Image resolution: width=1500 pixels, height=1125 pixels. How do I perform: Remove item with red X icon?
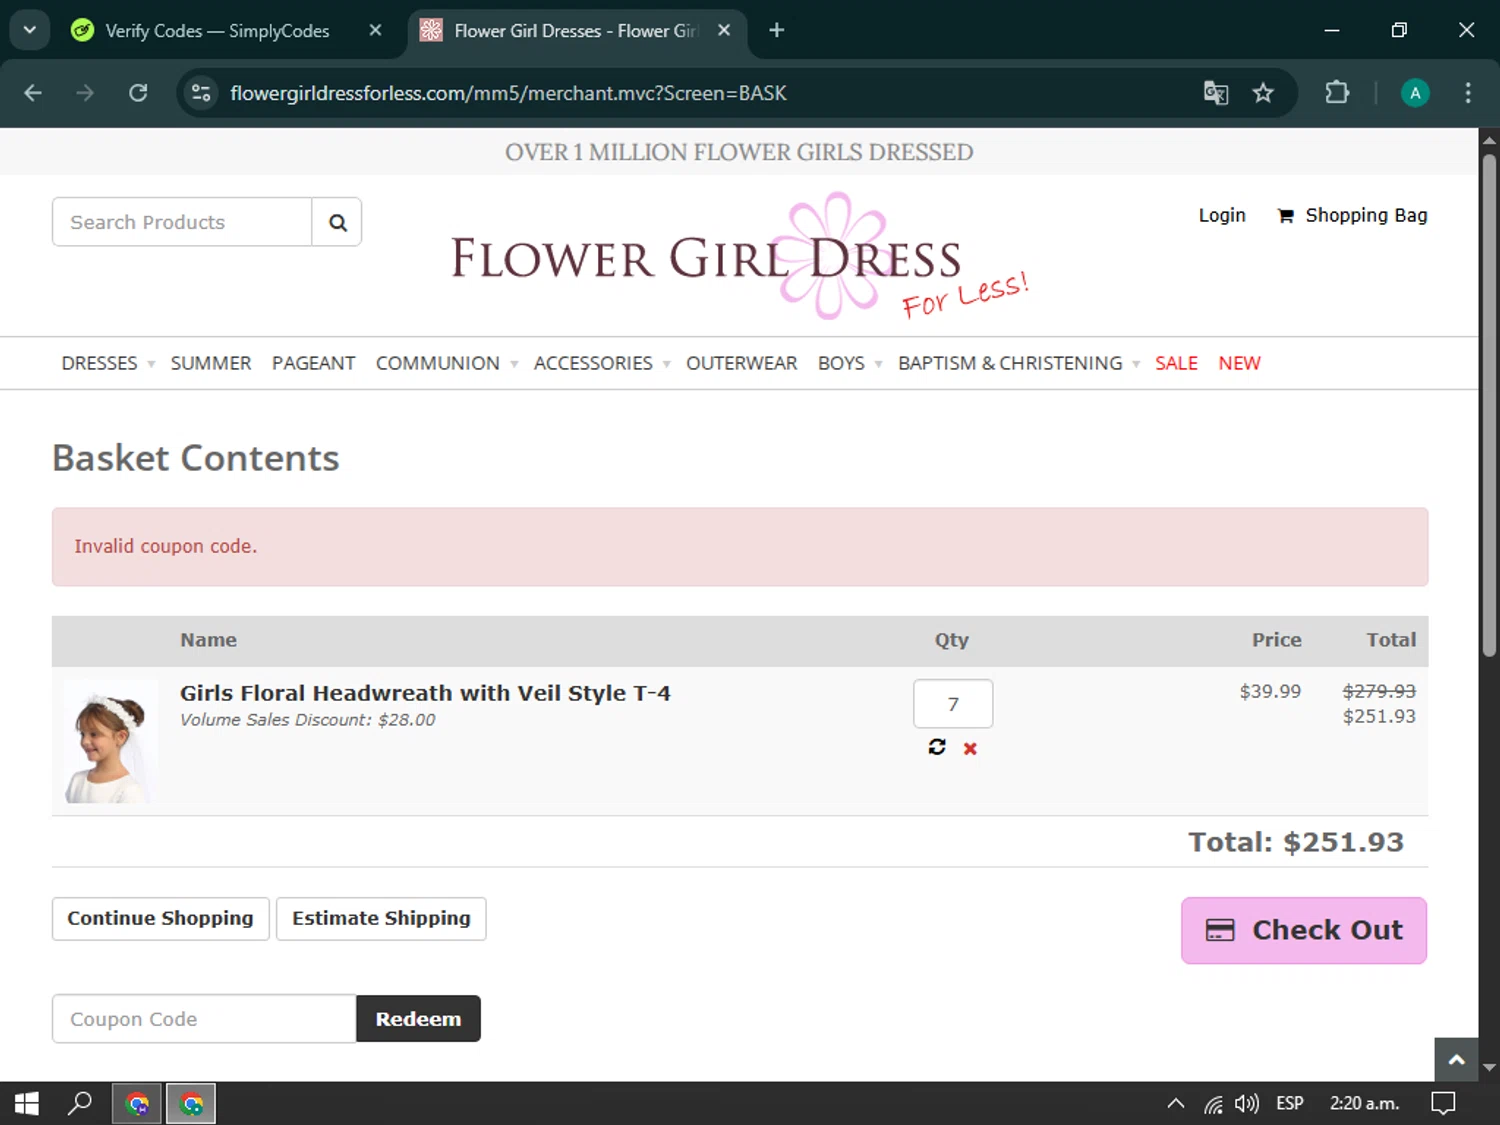[970, 748]
